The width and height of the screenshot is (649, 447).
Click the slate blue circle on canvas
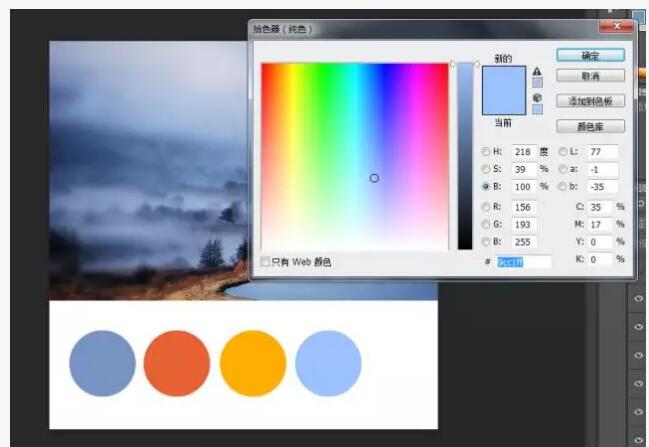(x=102, y=363)
